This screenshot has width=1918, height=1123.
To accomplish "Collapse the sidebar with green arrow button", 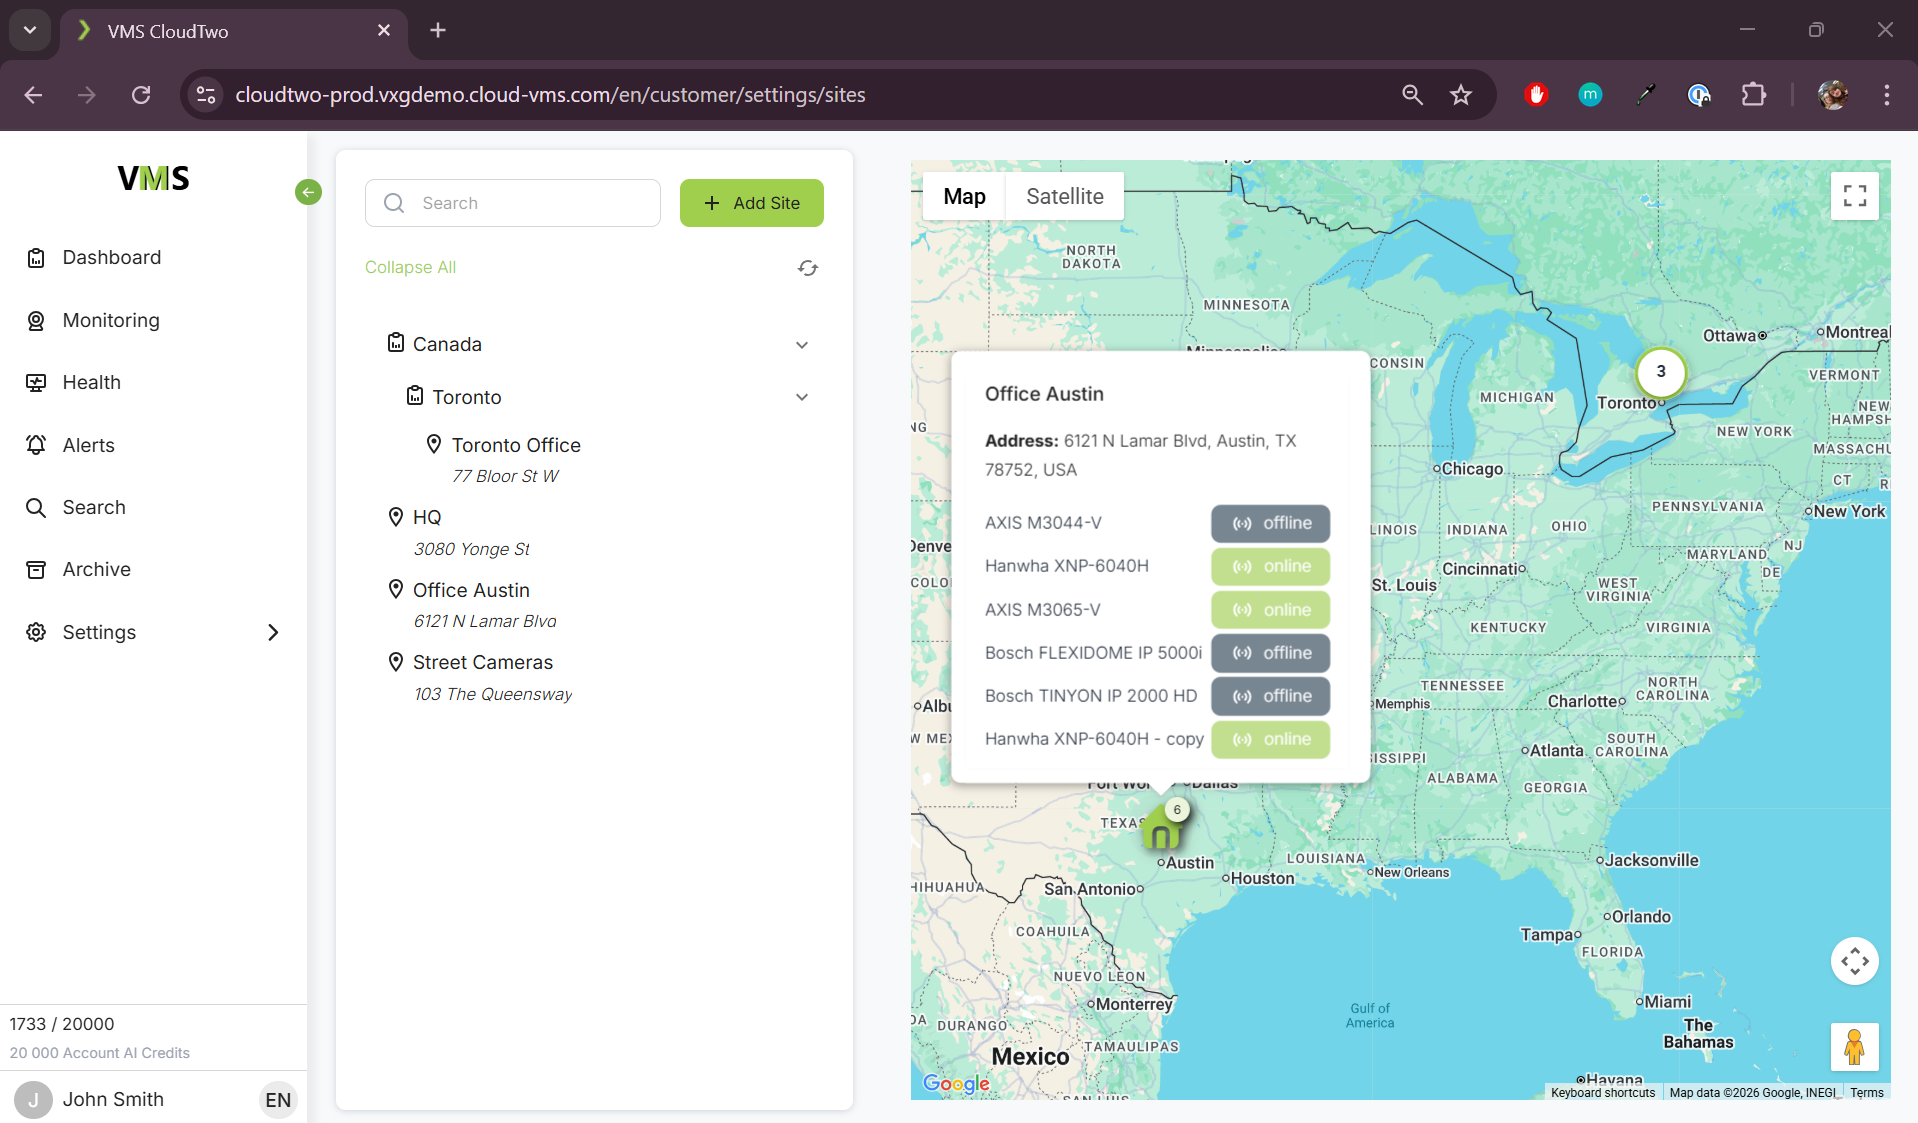I will tap(308, 192).
